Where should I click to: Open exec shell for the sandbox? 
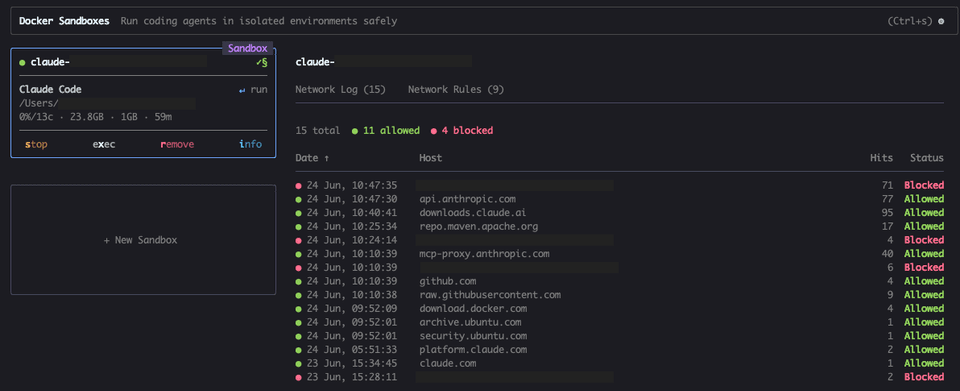pos(104,144)
